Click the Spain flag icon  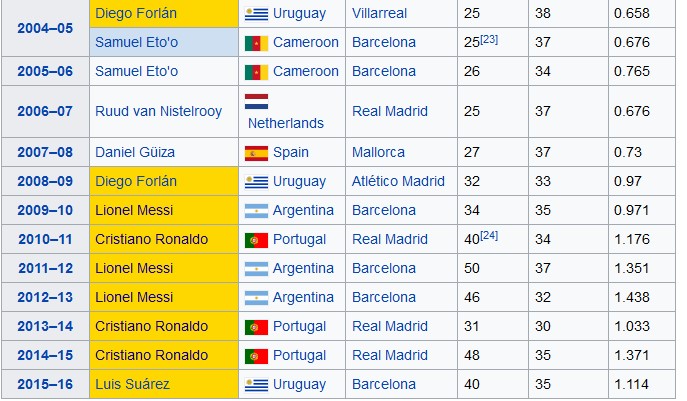256,153
